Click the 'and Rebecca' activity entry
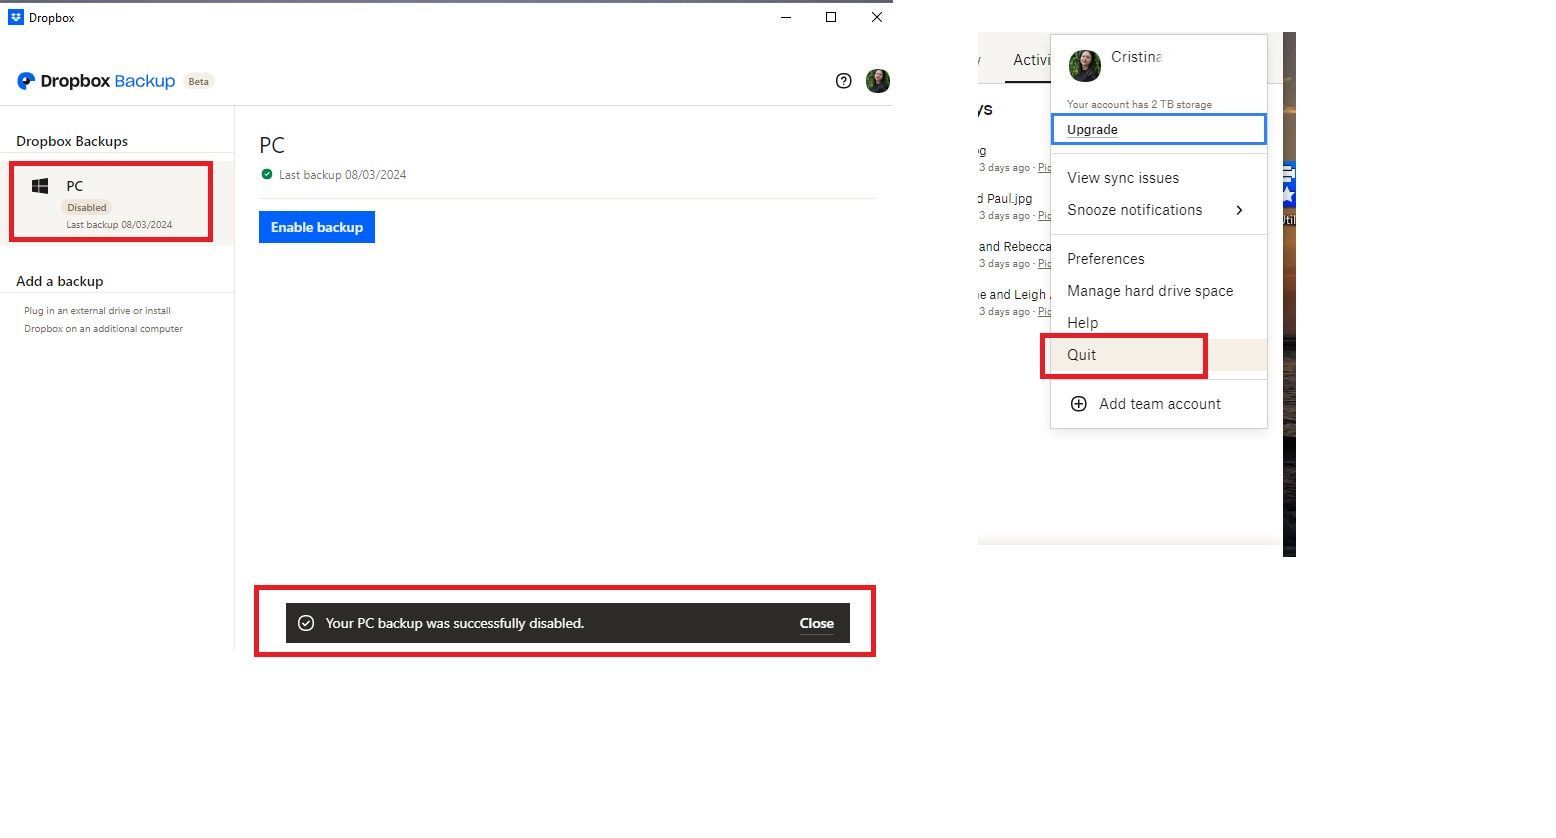The width and height of the screenshot is (1556, 838). pos(1015,246)
